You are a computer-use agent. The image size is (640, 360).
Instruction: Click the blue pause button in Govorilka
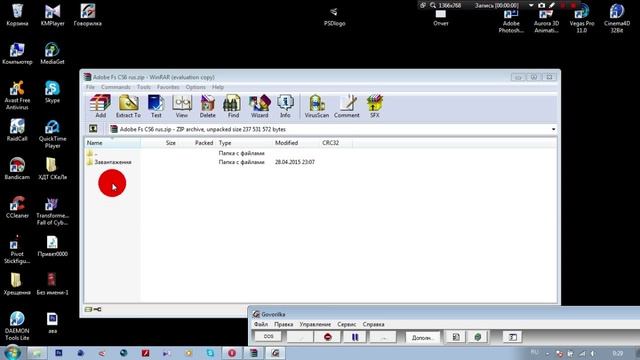point(355,337)
